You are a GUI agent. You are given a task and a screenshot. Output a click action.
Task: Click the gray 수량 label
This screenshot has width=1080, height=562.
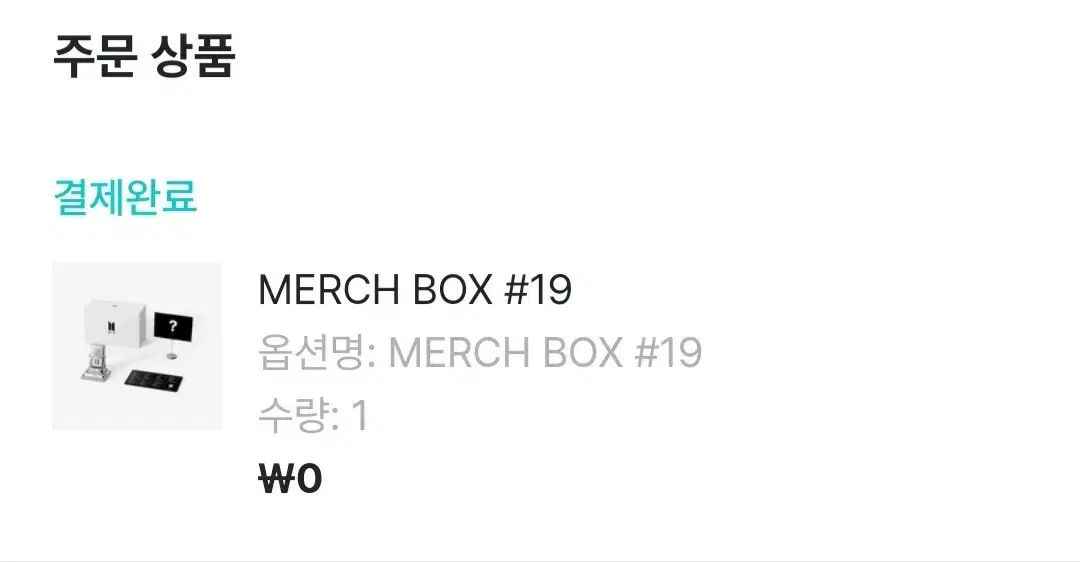(295, 415)
